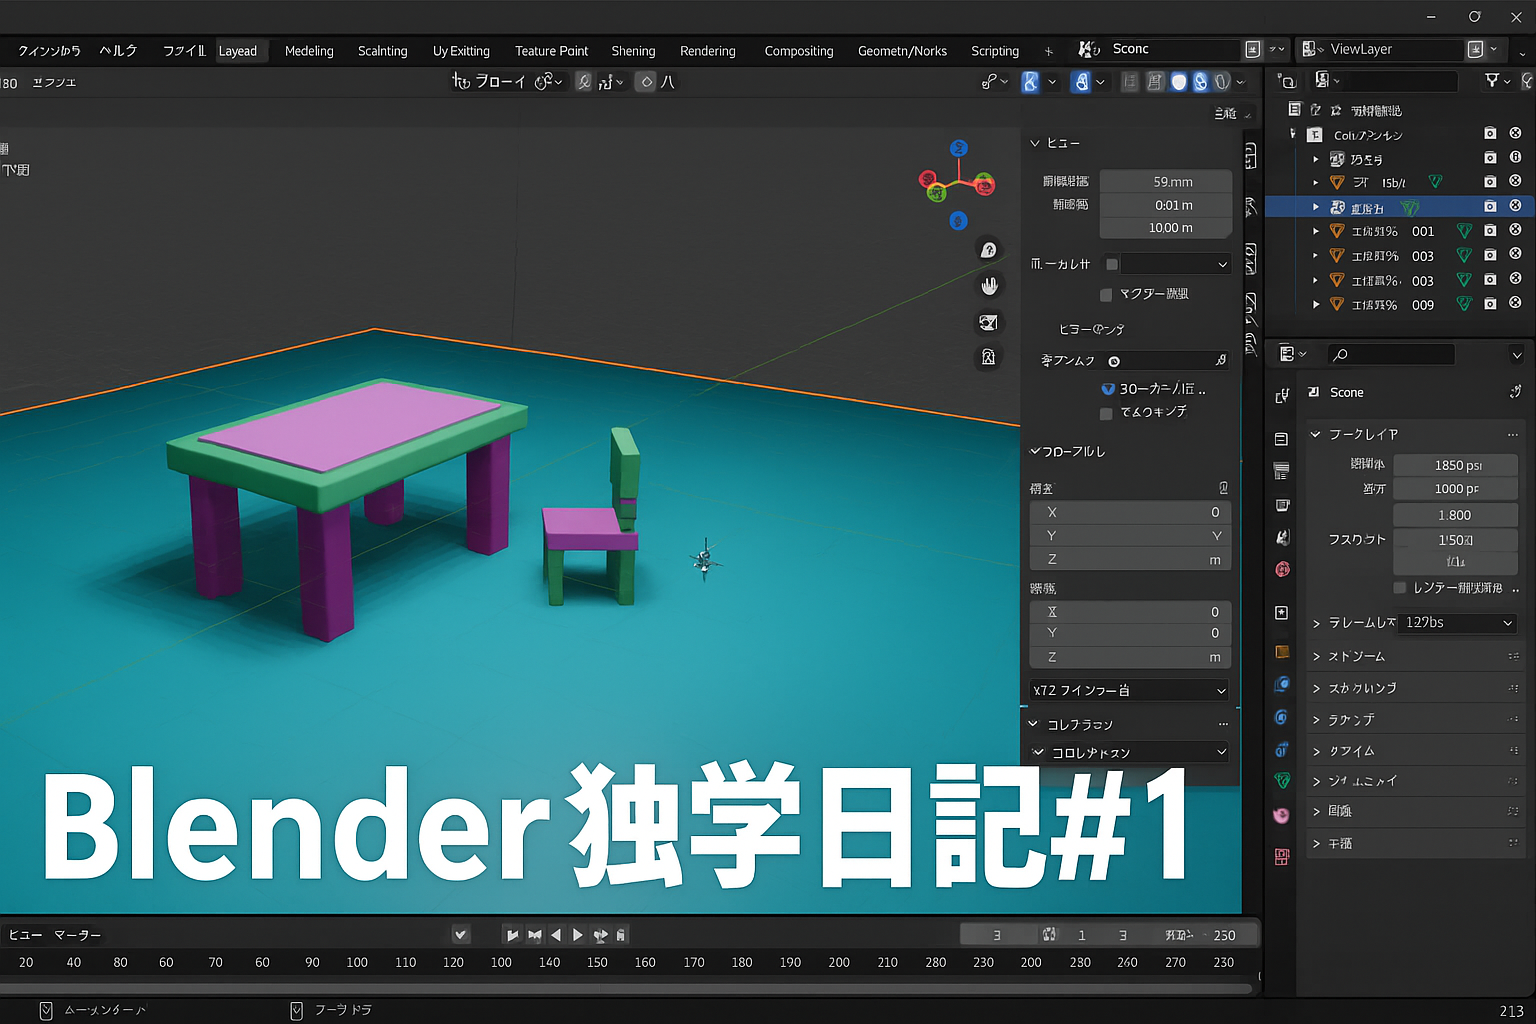1536x1024 pixels.
Task: Toggle the checkbox beside the mーカレ廾 label
Action: point(1111,264)
